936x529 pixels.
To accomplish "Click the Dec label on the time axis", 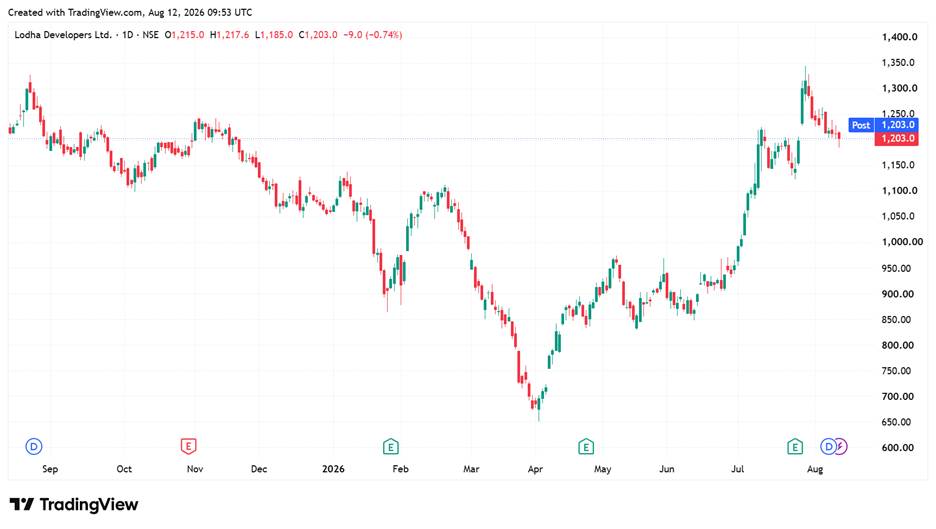I will click(259, 469).
